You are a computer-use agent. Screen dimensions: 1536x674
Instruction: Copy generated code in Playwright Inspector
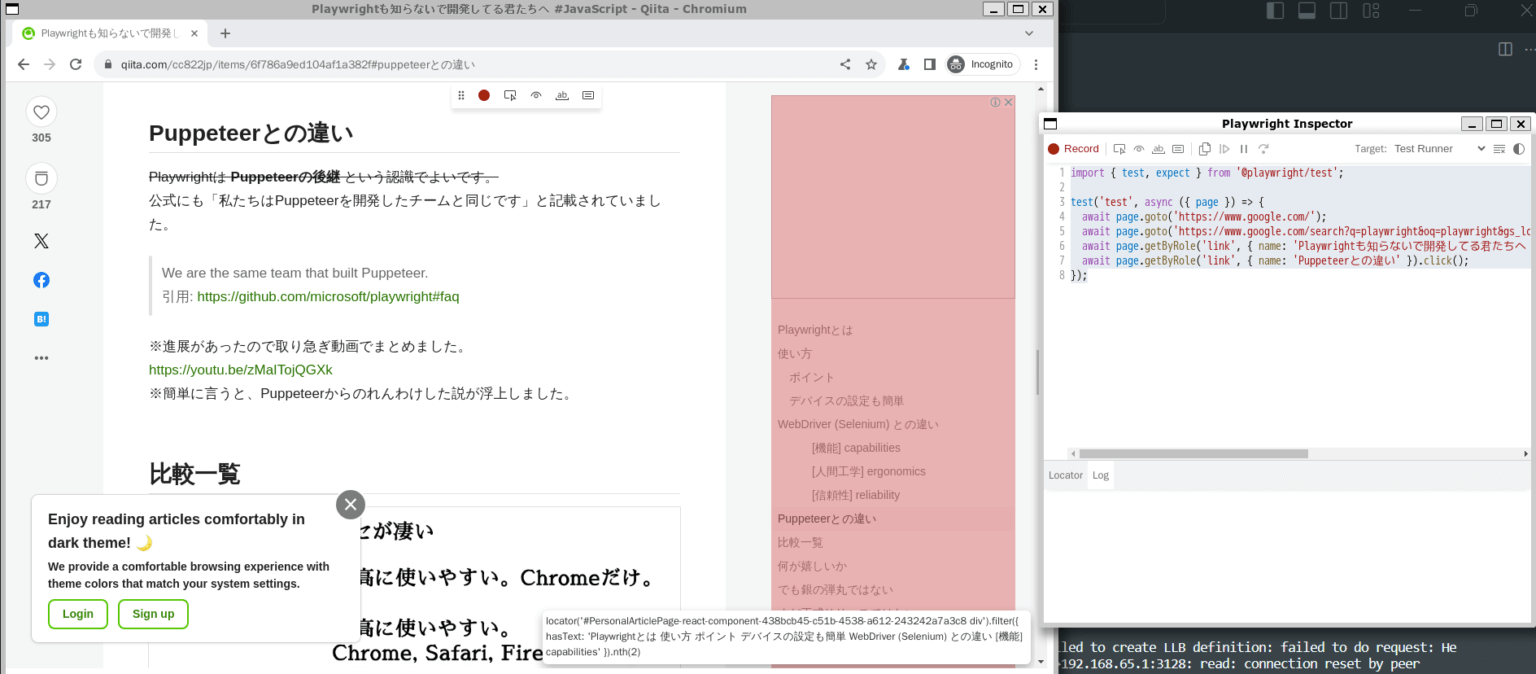tap(1205, 149)
